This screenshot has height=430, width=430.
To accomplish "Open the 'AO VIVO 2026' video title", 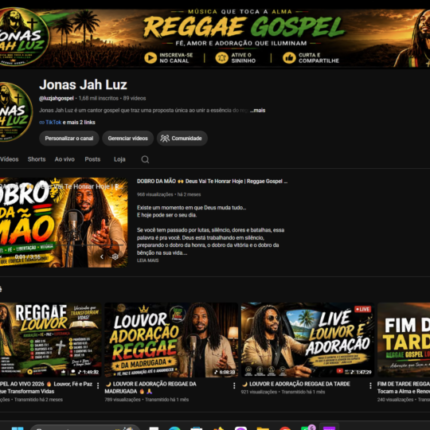I will tap(46, 388).
